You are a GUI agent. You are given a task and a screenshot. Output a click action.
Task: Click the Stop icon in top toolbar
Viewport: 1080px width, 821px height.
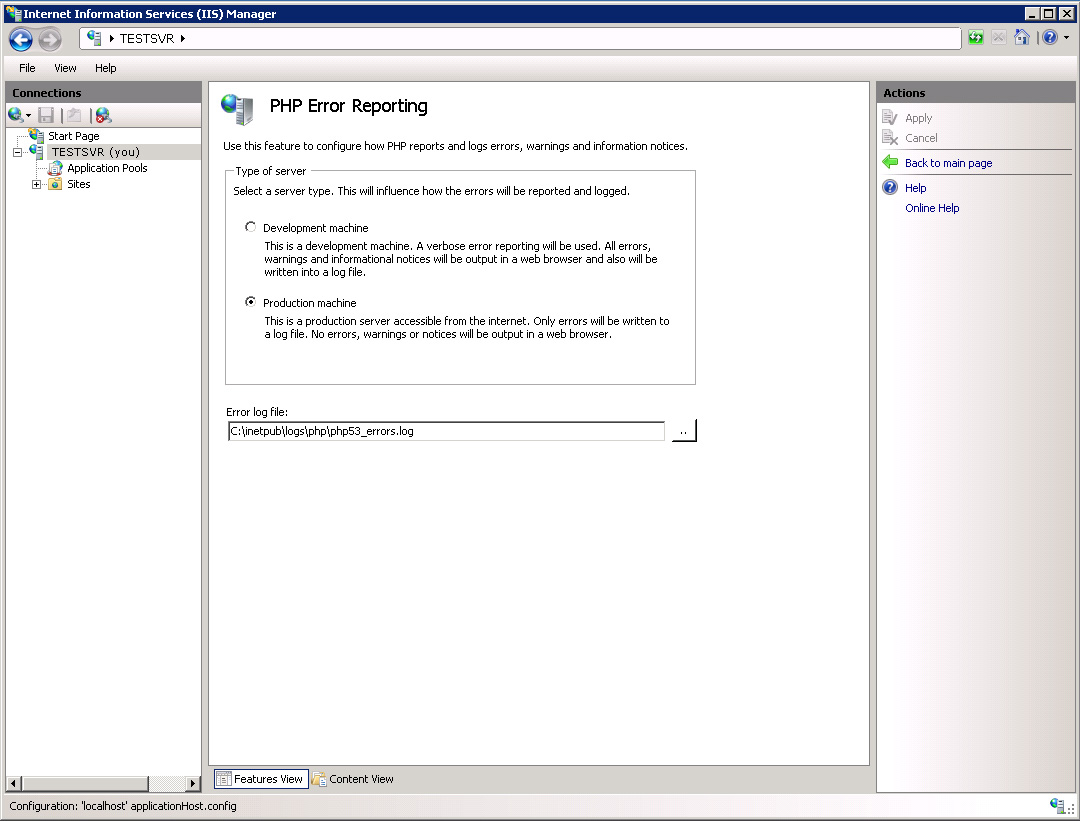pos(999,38)
